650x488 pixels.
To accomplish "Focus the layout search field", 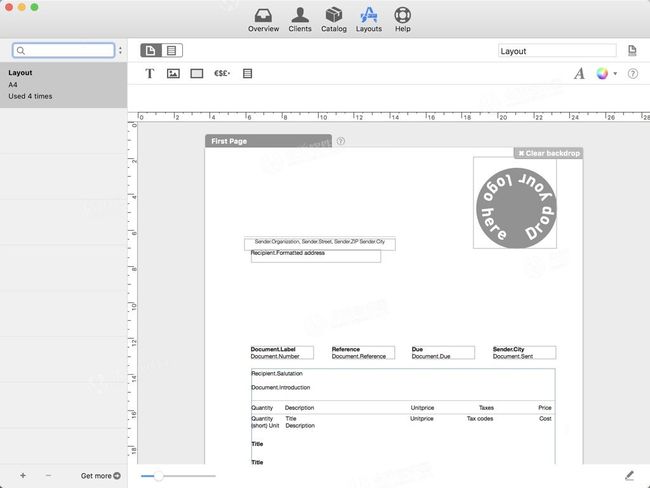I will point(63,51).
